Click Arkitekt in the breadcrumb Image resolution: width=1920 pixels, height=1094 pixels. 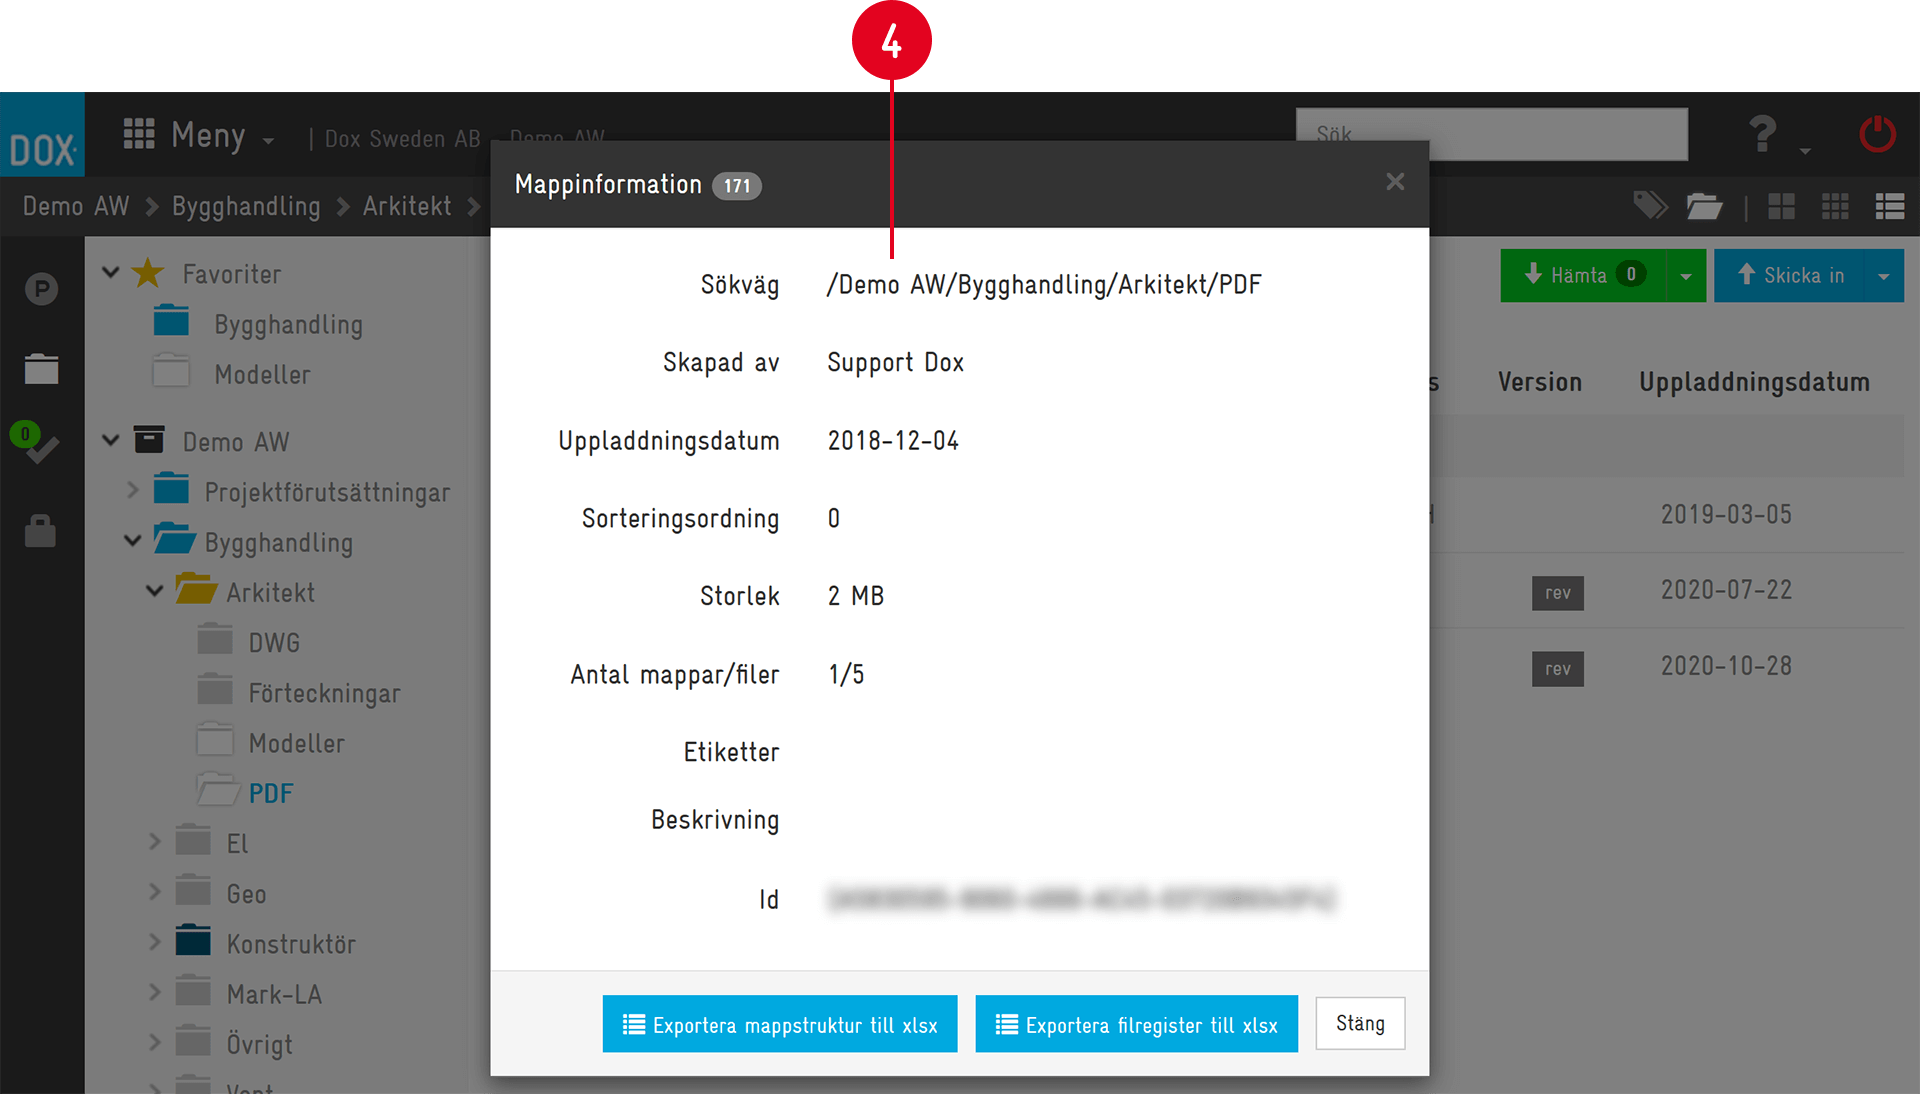tap(407, 206)
